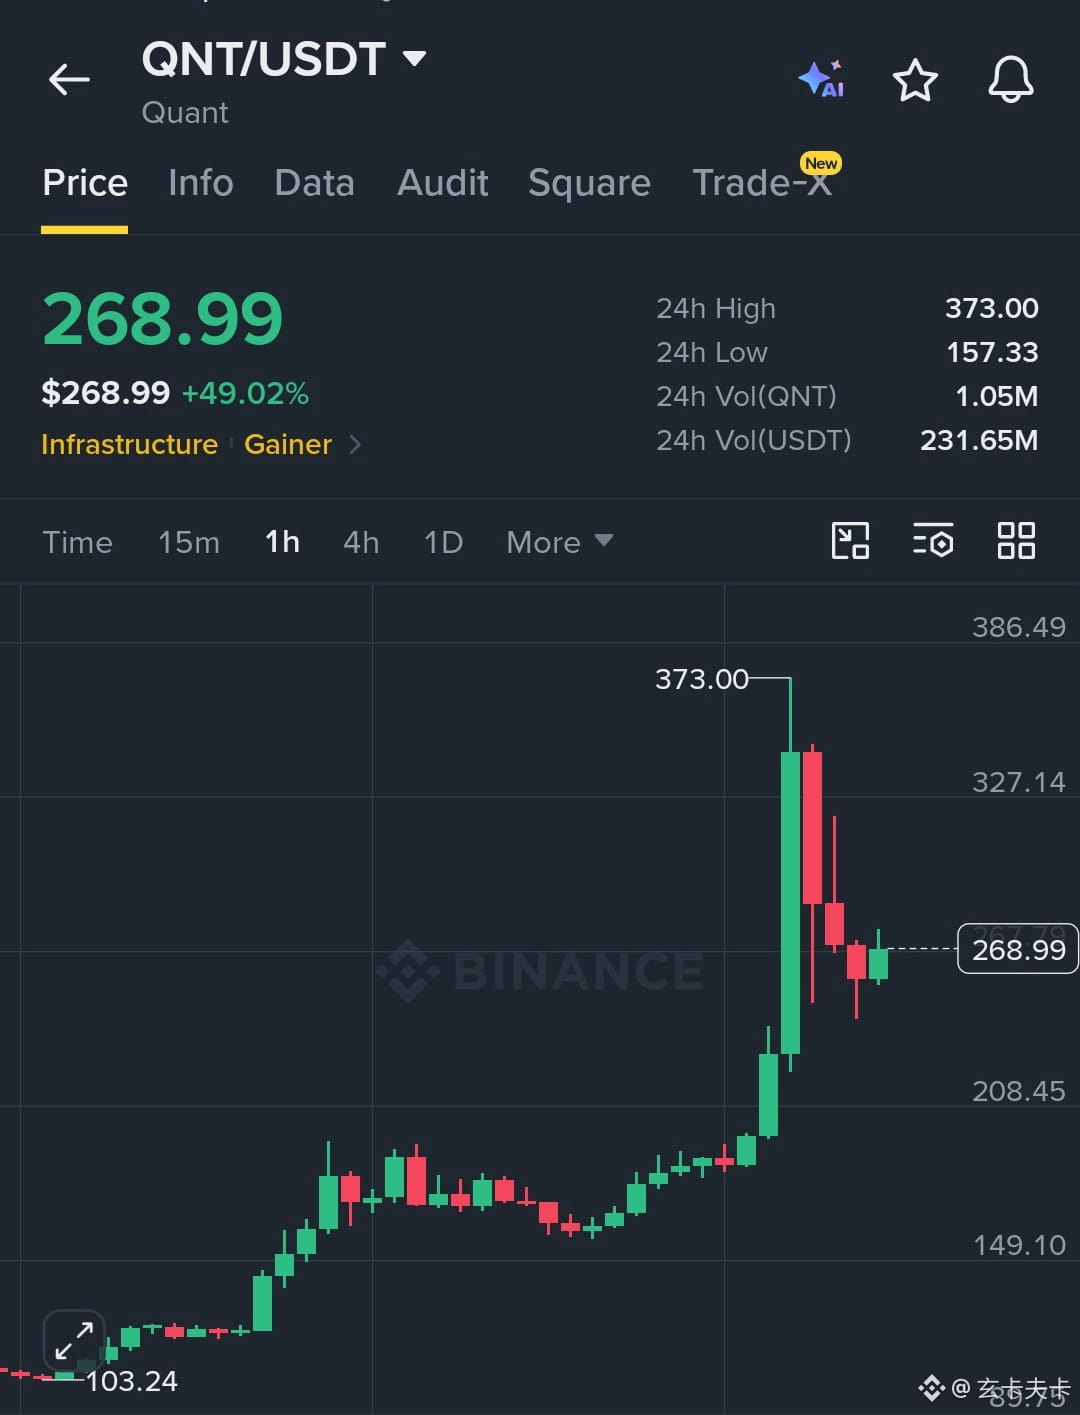Switch to the Info tab
This screenshot has height=1415, width=1080.
coord(200,183)
